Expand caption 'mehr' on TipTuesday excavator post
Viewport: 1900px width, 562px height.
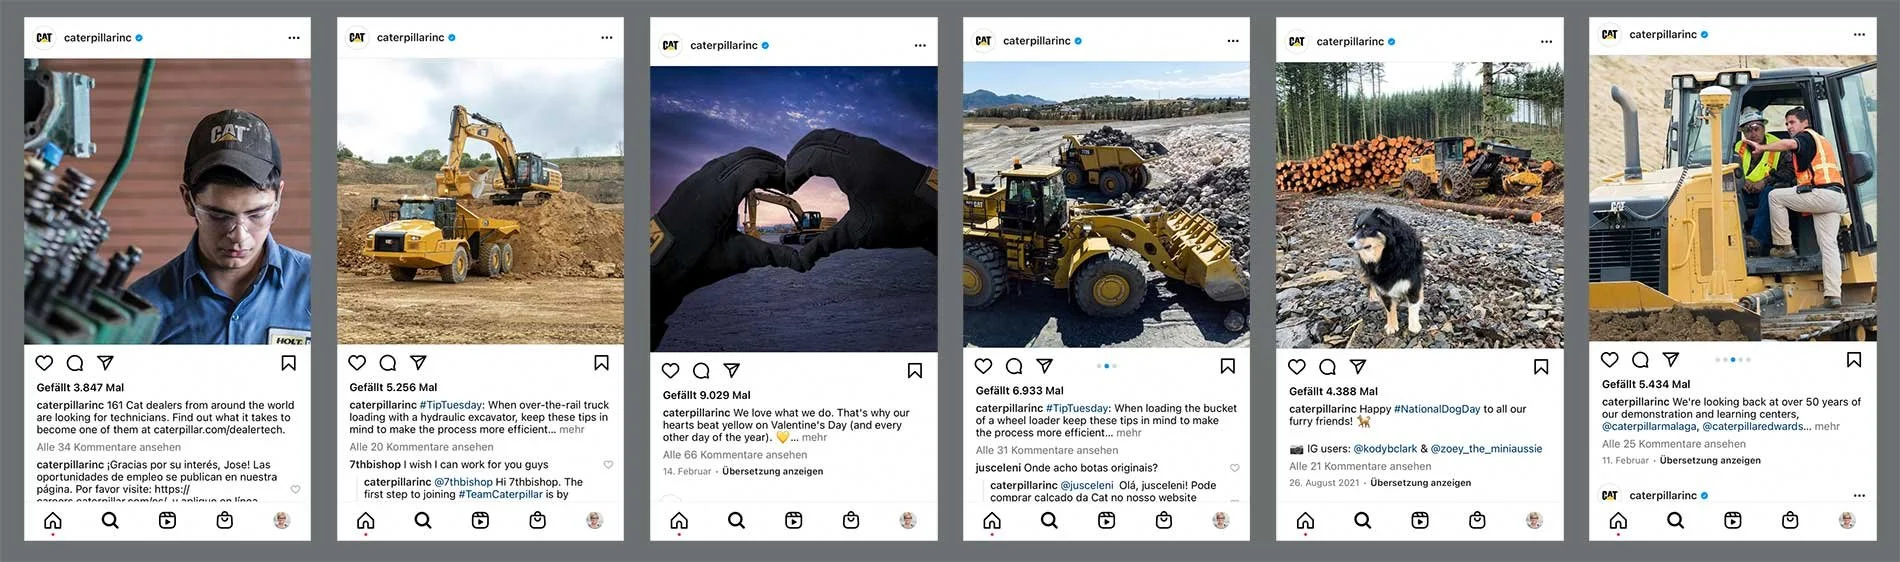pyautogui.click(x=572, y=429)
